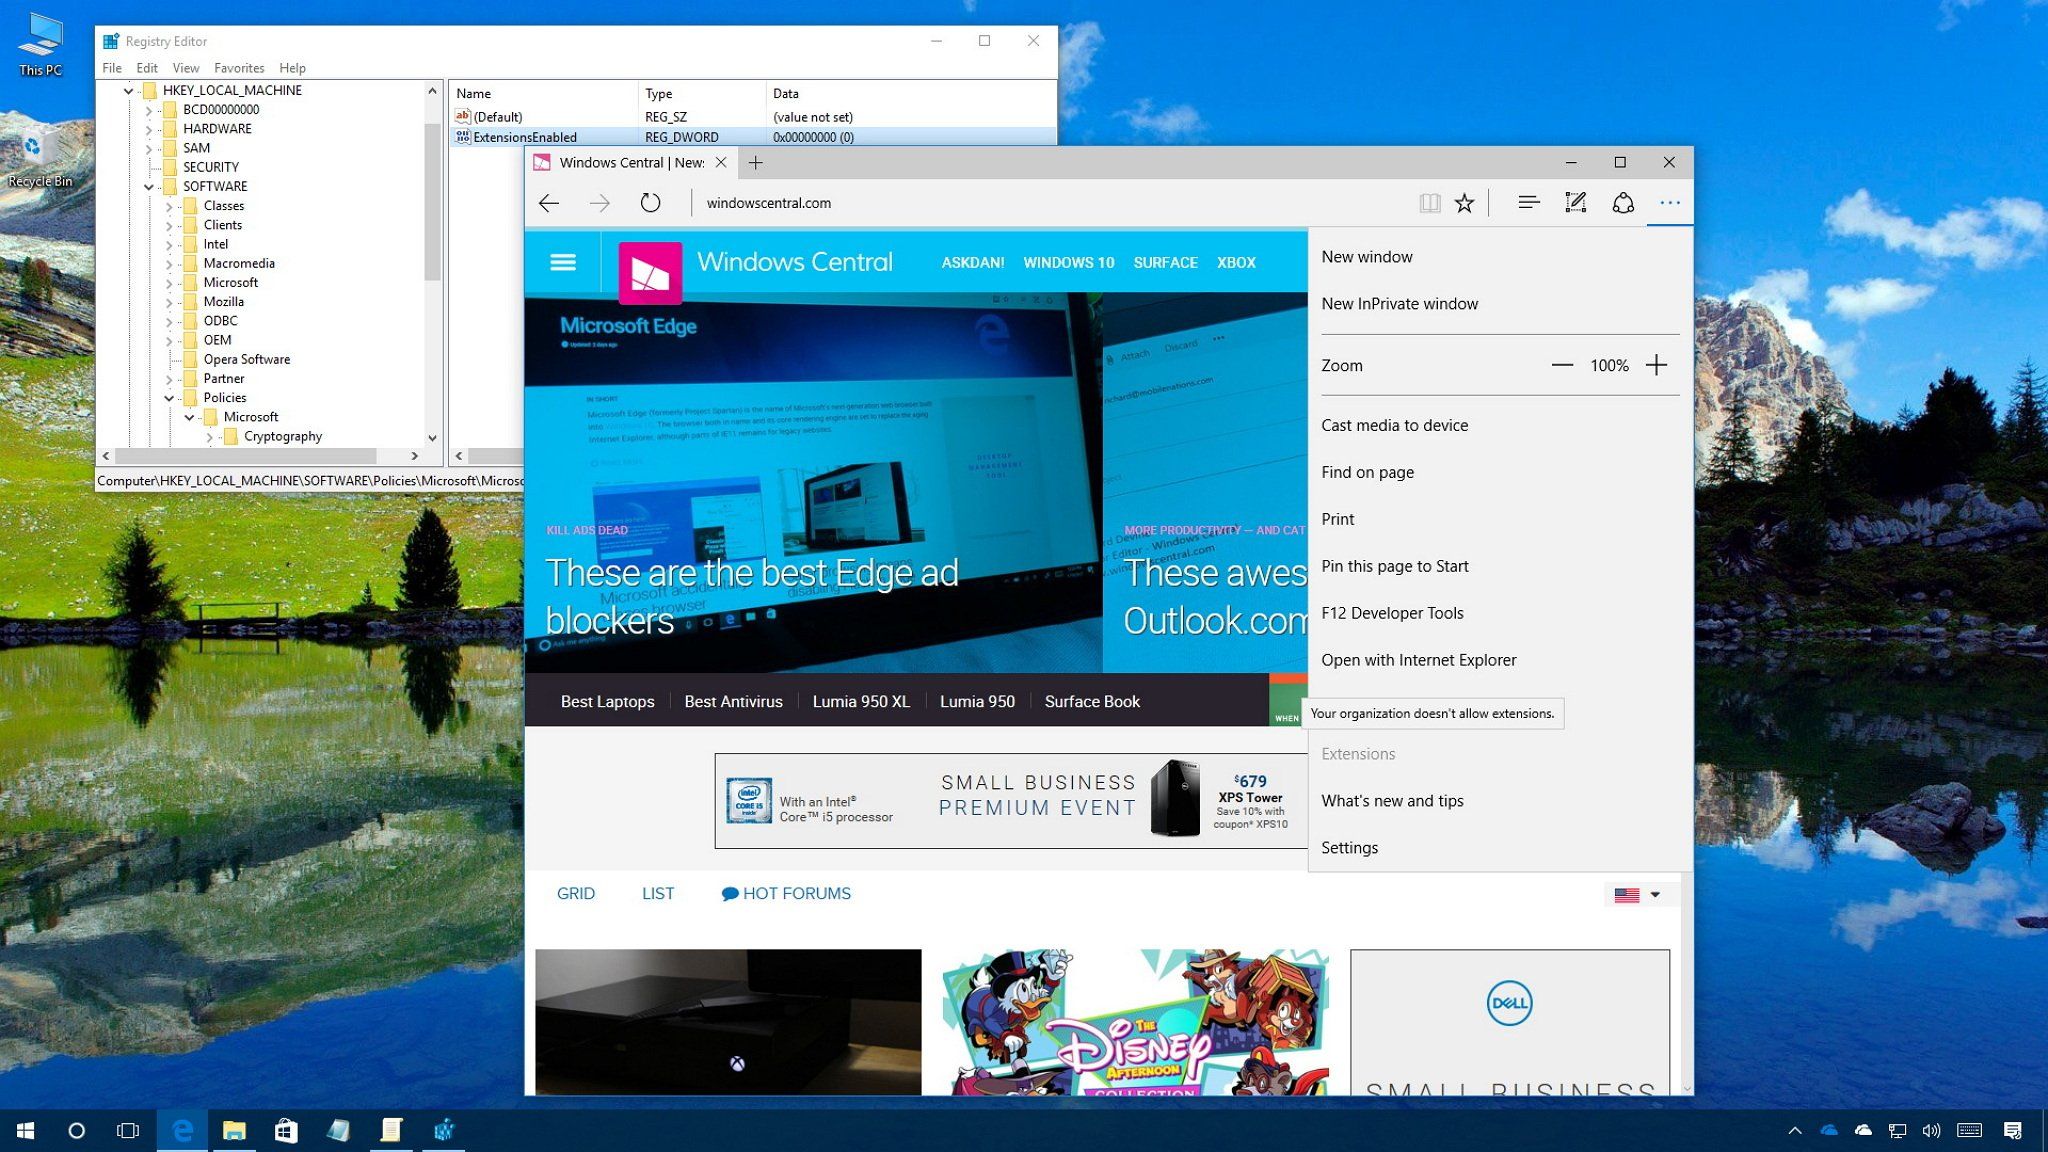Open the Favorites menu in Registry Editor

239,67
